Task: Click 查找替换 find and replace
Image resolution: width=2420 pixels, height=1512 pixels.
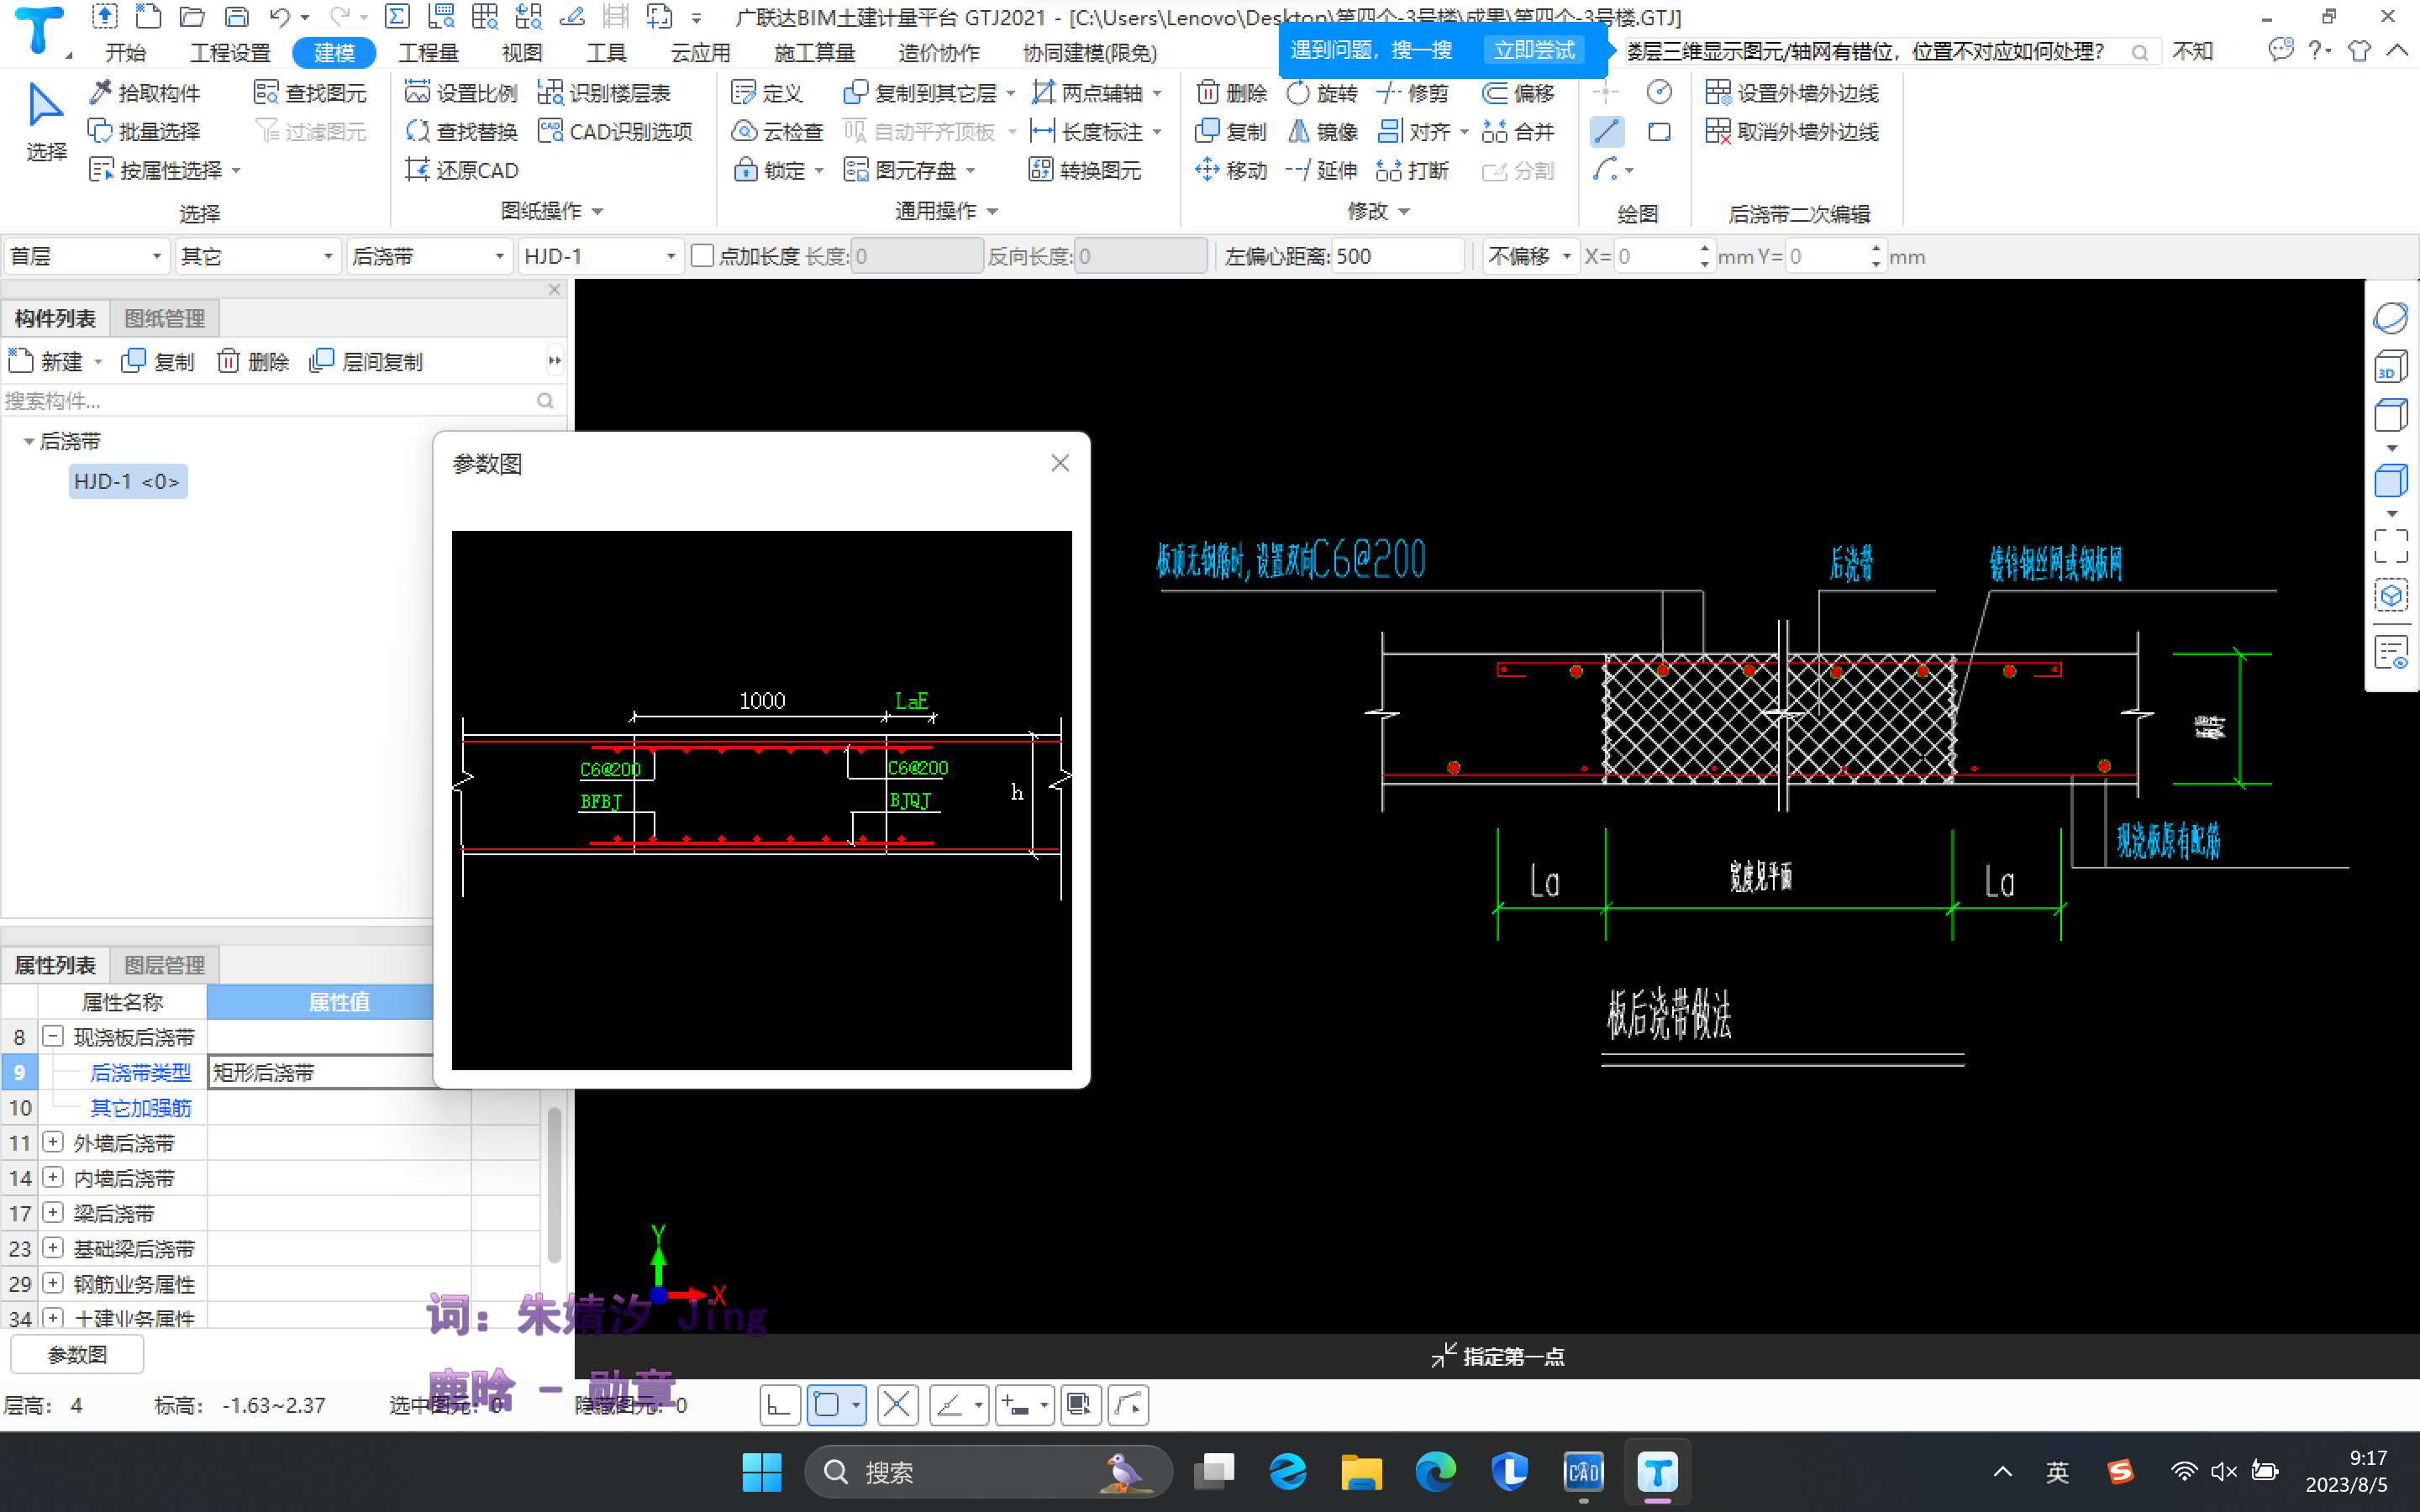Action: (461, 132)
